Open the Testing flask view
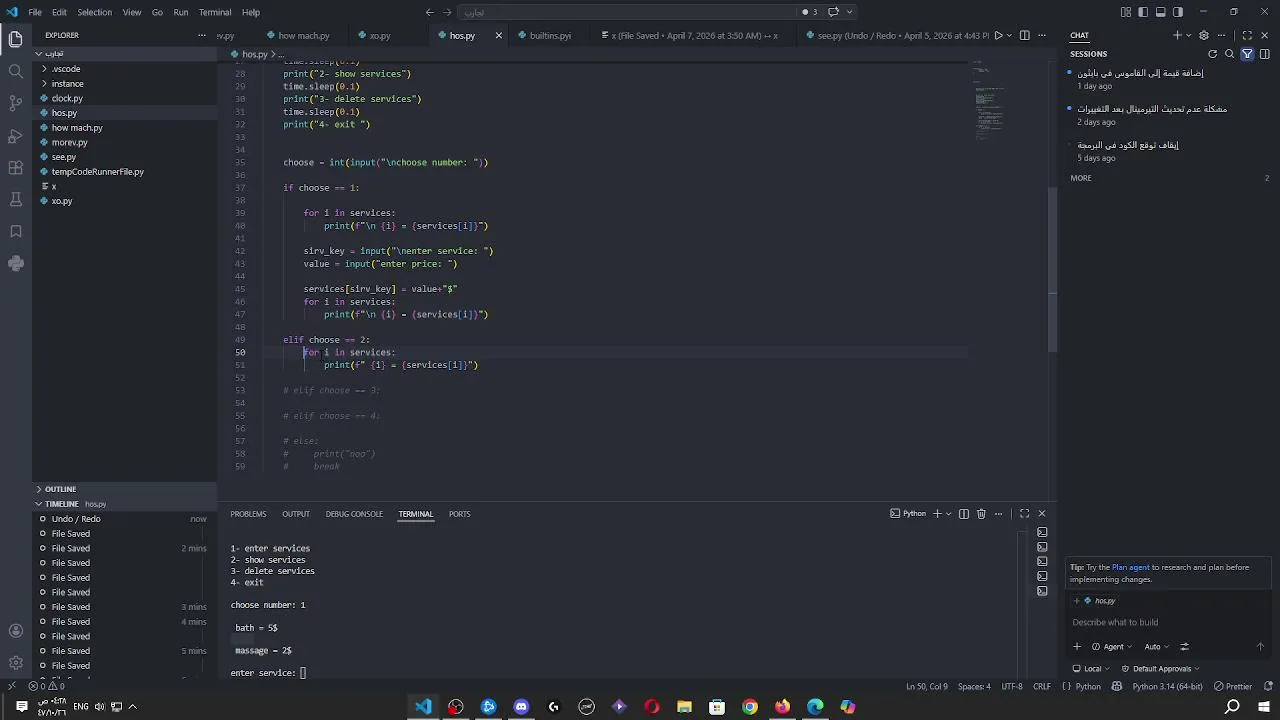 pos(15,200)
